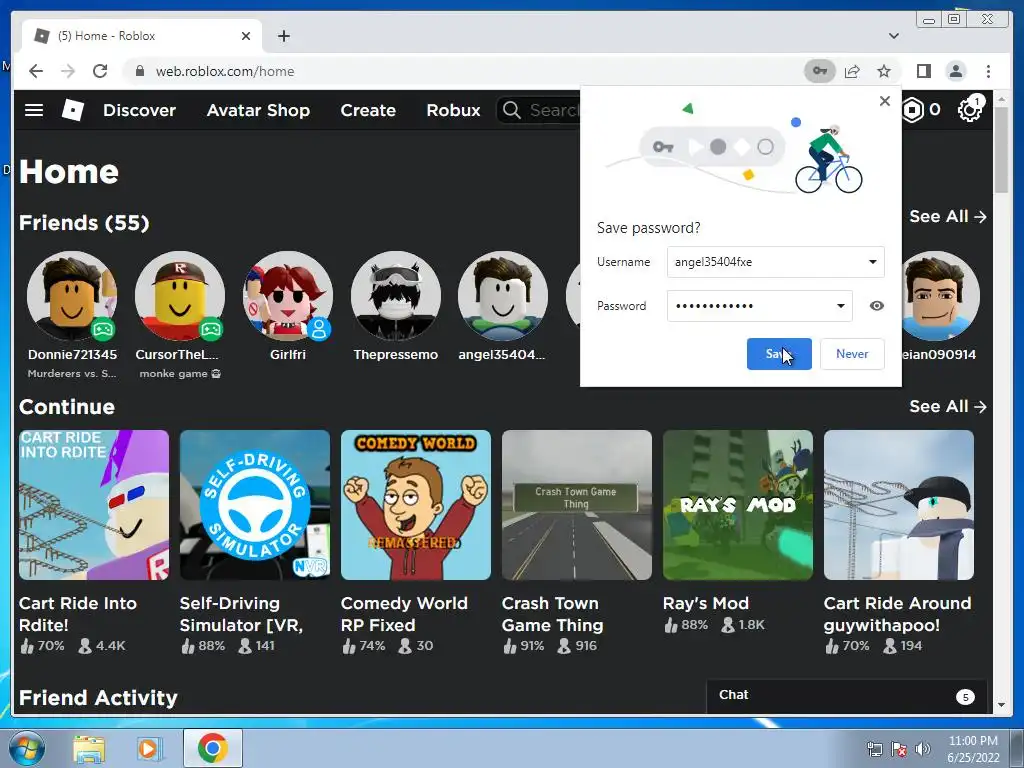1024x768 pixels.
Task: Click the Friend Activity heading
Action: pyautogui.click(x=98, y=698)
